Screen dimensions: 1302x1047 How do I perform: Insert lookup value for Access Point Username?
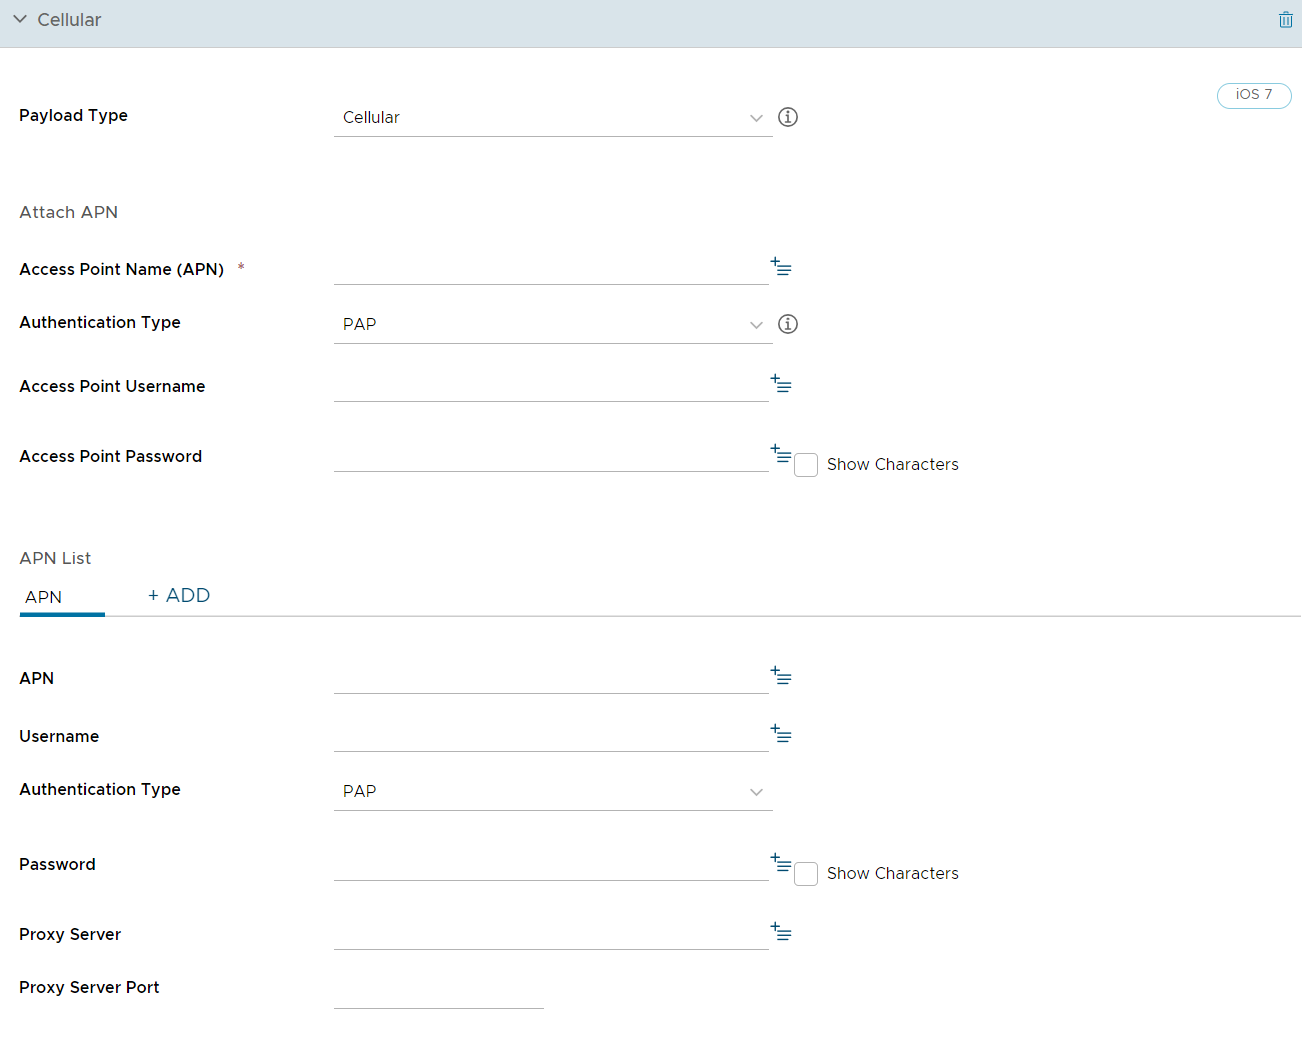pos(781,384)
